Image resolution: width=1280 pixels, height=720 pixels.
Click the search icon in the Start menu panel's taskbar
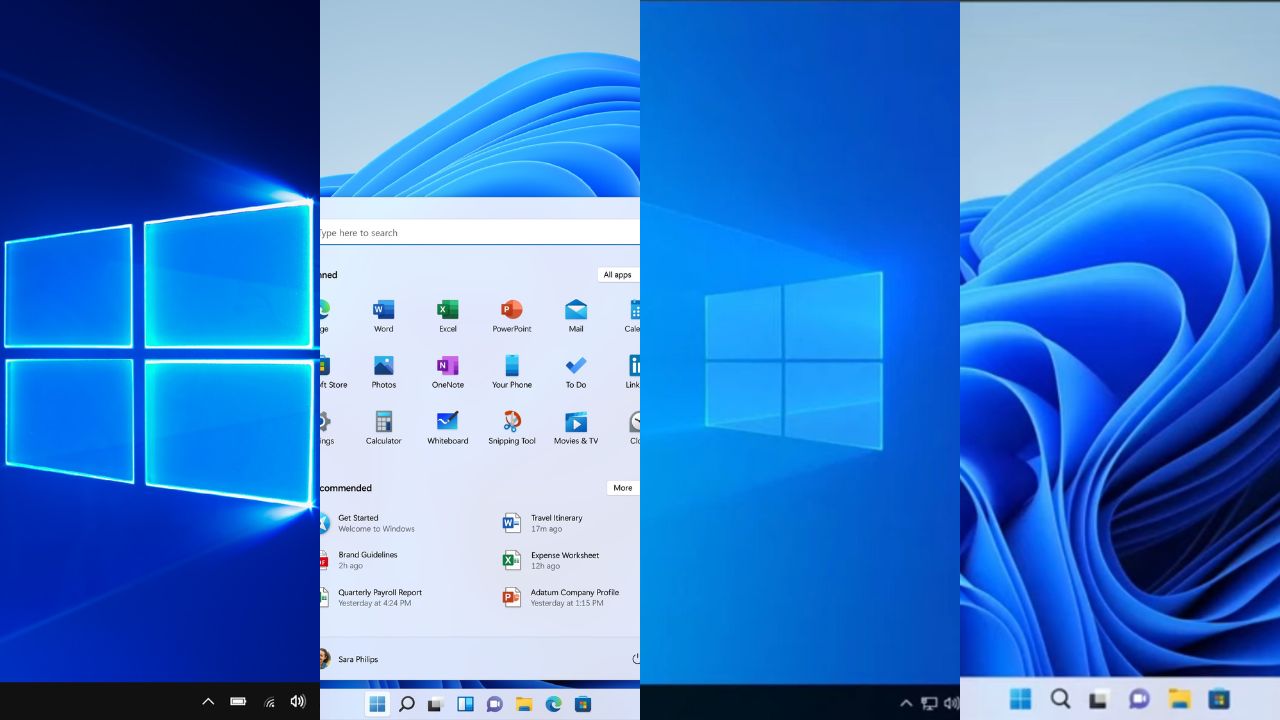click(x=407, y=704)
